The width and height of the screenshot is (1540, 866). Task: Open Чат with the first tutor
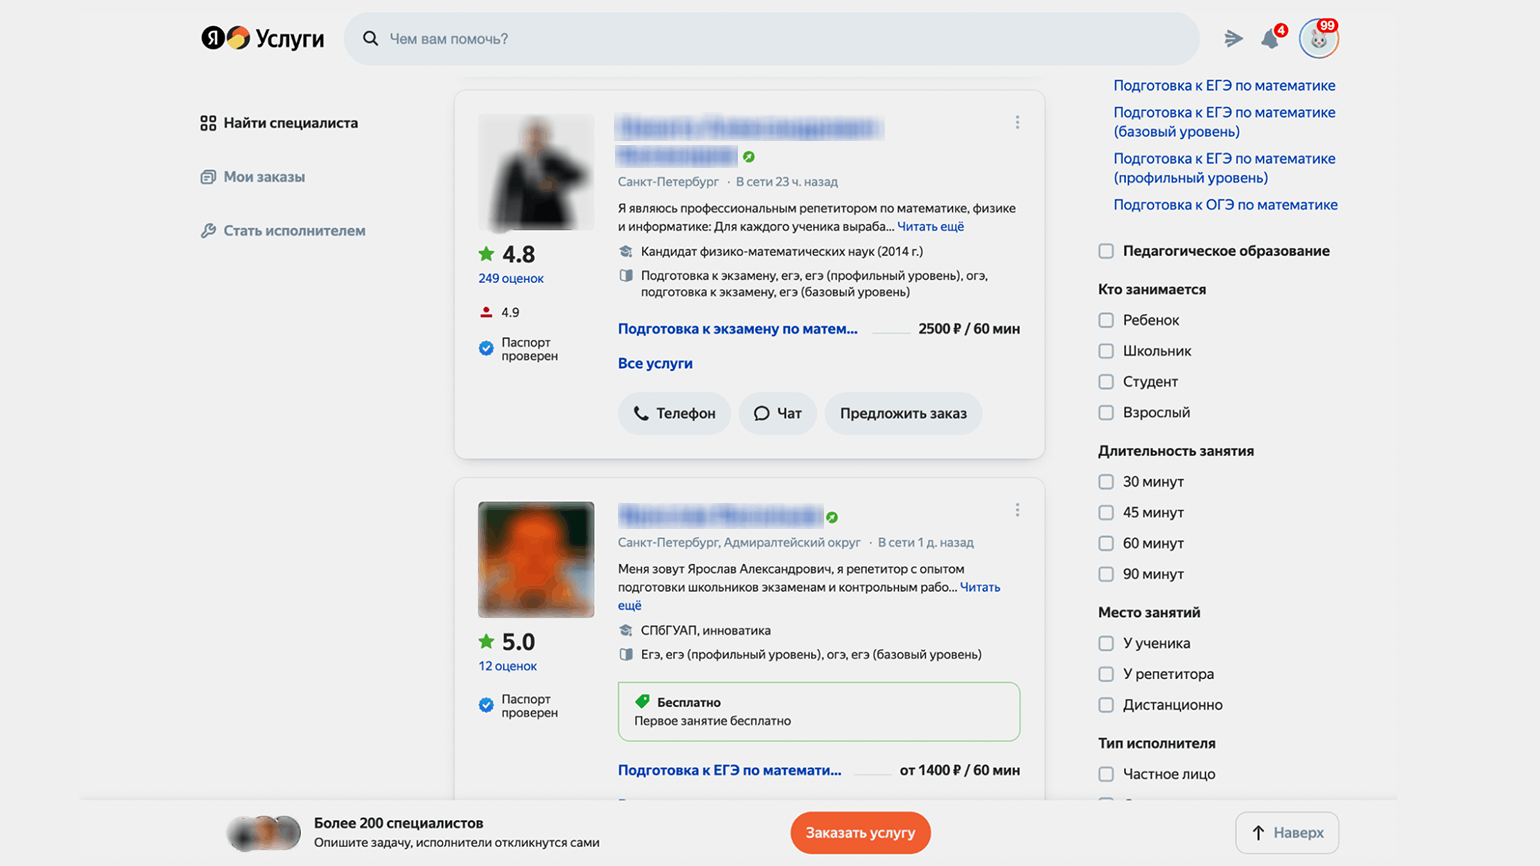click(x=777, y=413)
